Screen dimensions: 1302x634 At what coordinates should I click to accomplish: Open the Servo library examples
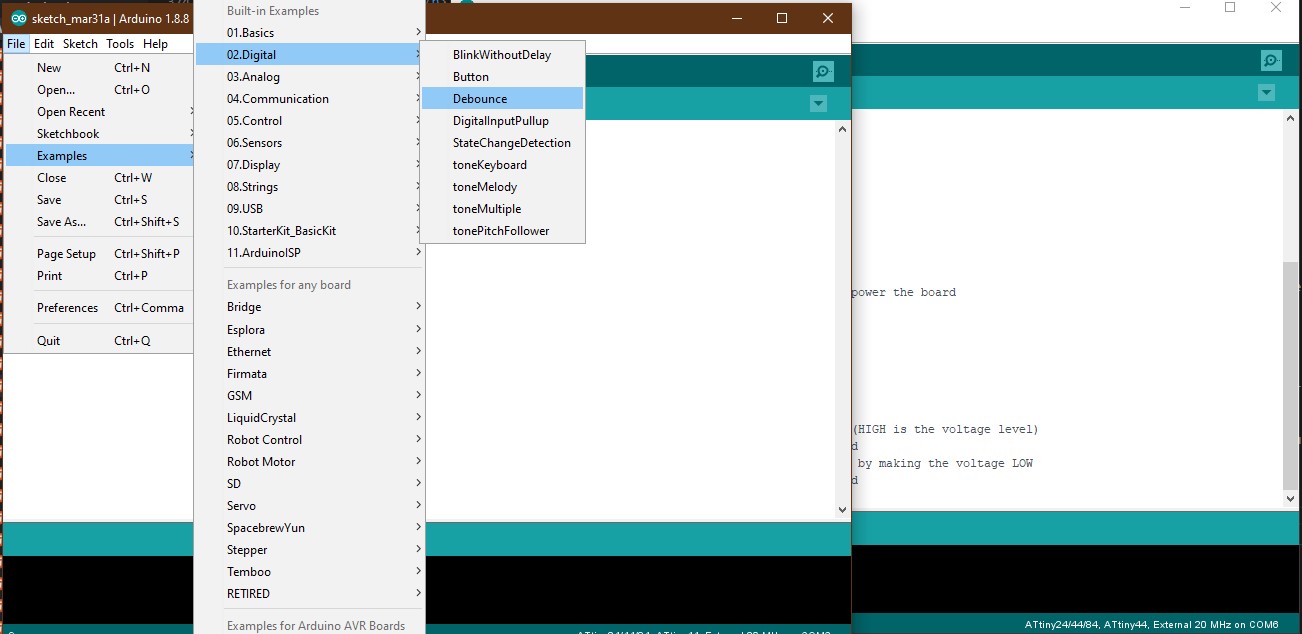pos(310,506)
